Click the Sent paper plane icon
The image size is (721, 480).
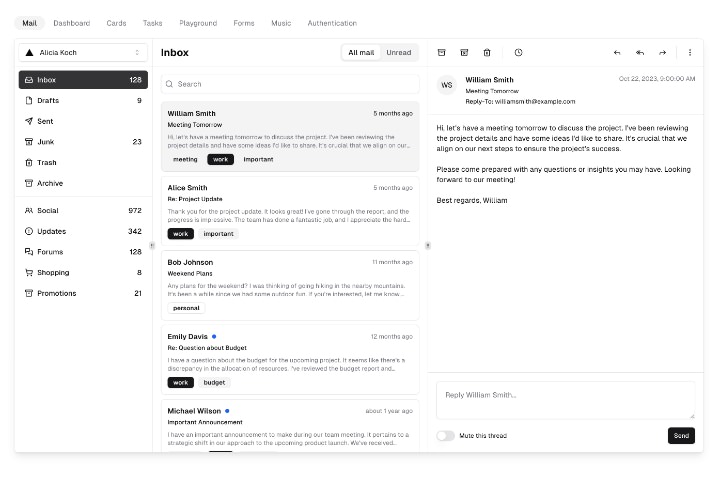click(x=29, y=121)
